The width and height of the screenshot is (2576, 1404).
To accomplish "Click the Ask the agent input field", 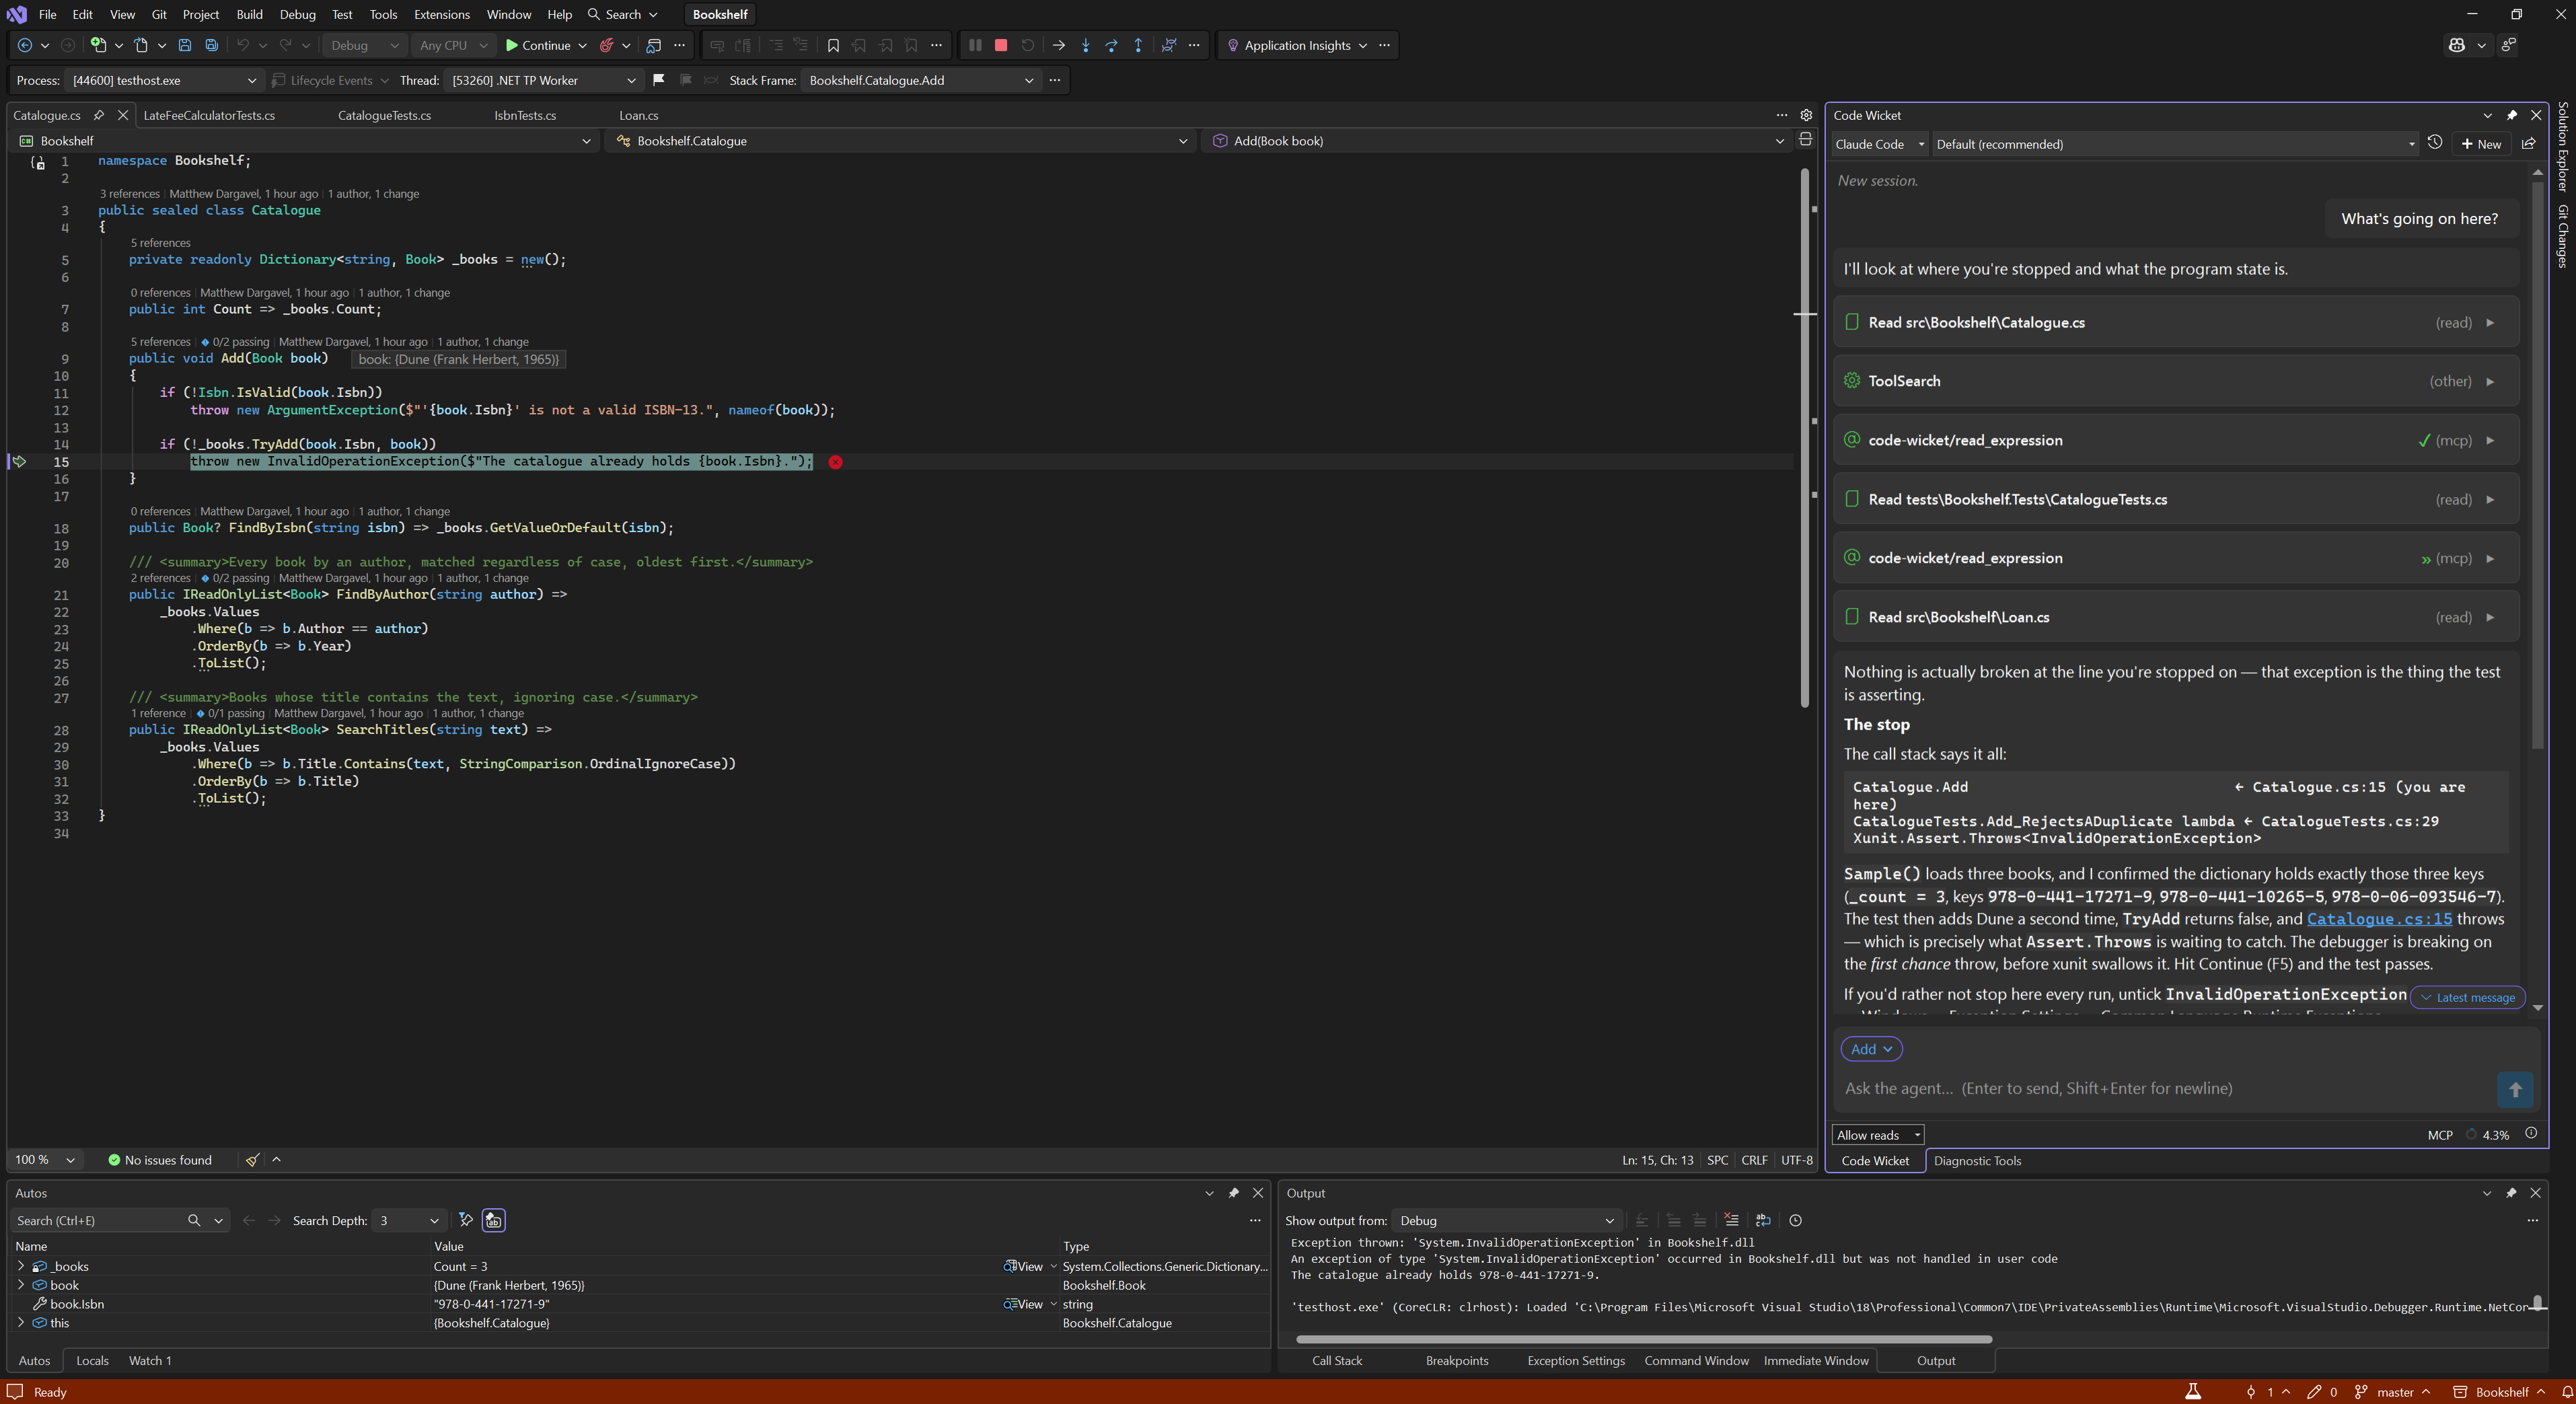I will click(2165, 1089).
